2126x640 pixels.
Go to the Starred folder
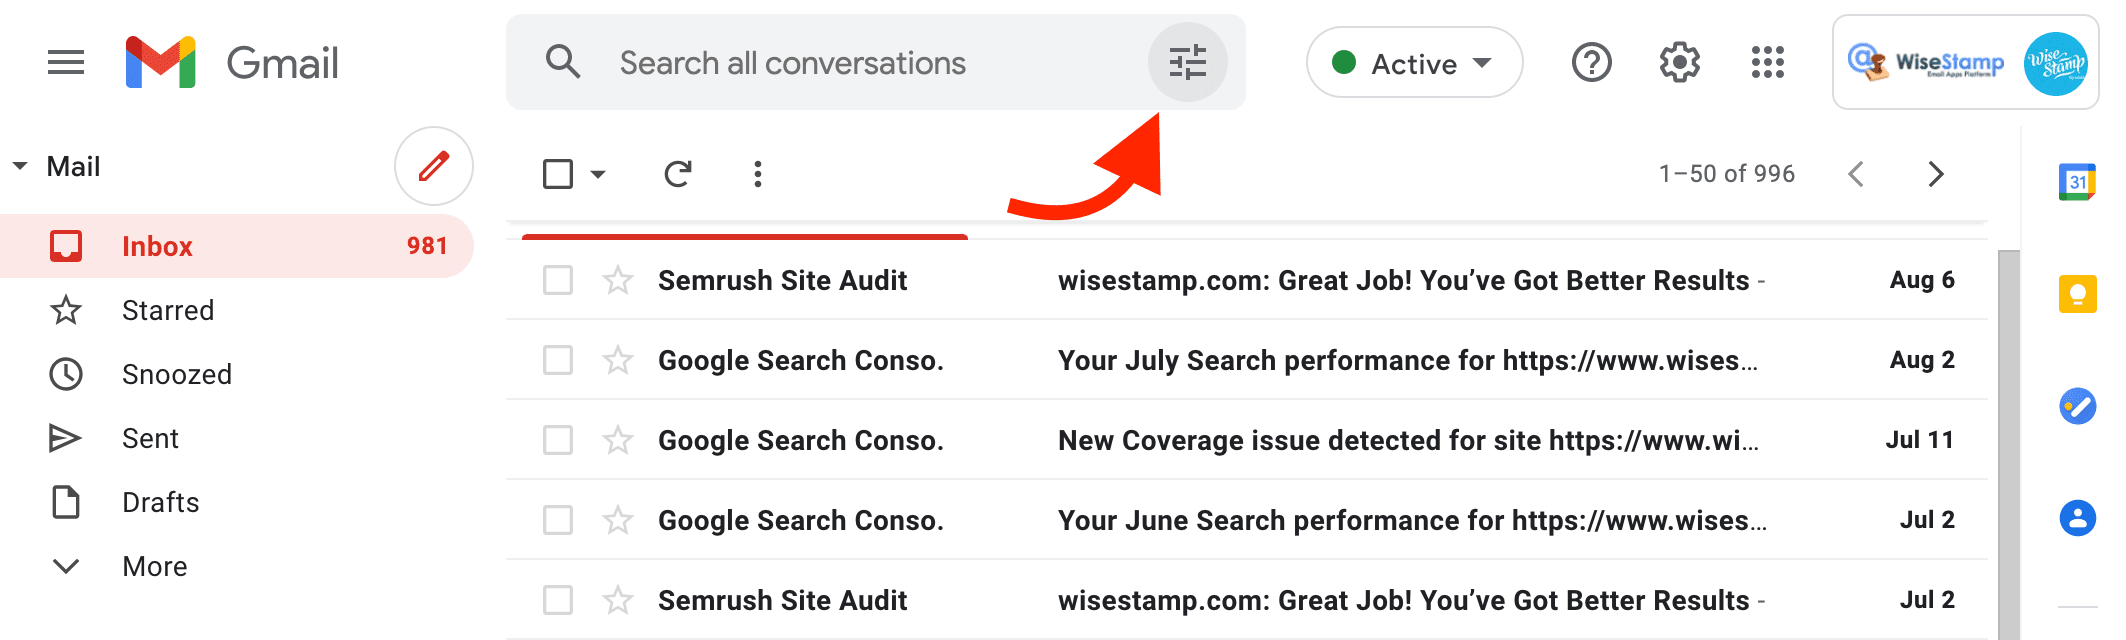167,310
